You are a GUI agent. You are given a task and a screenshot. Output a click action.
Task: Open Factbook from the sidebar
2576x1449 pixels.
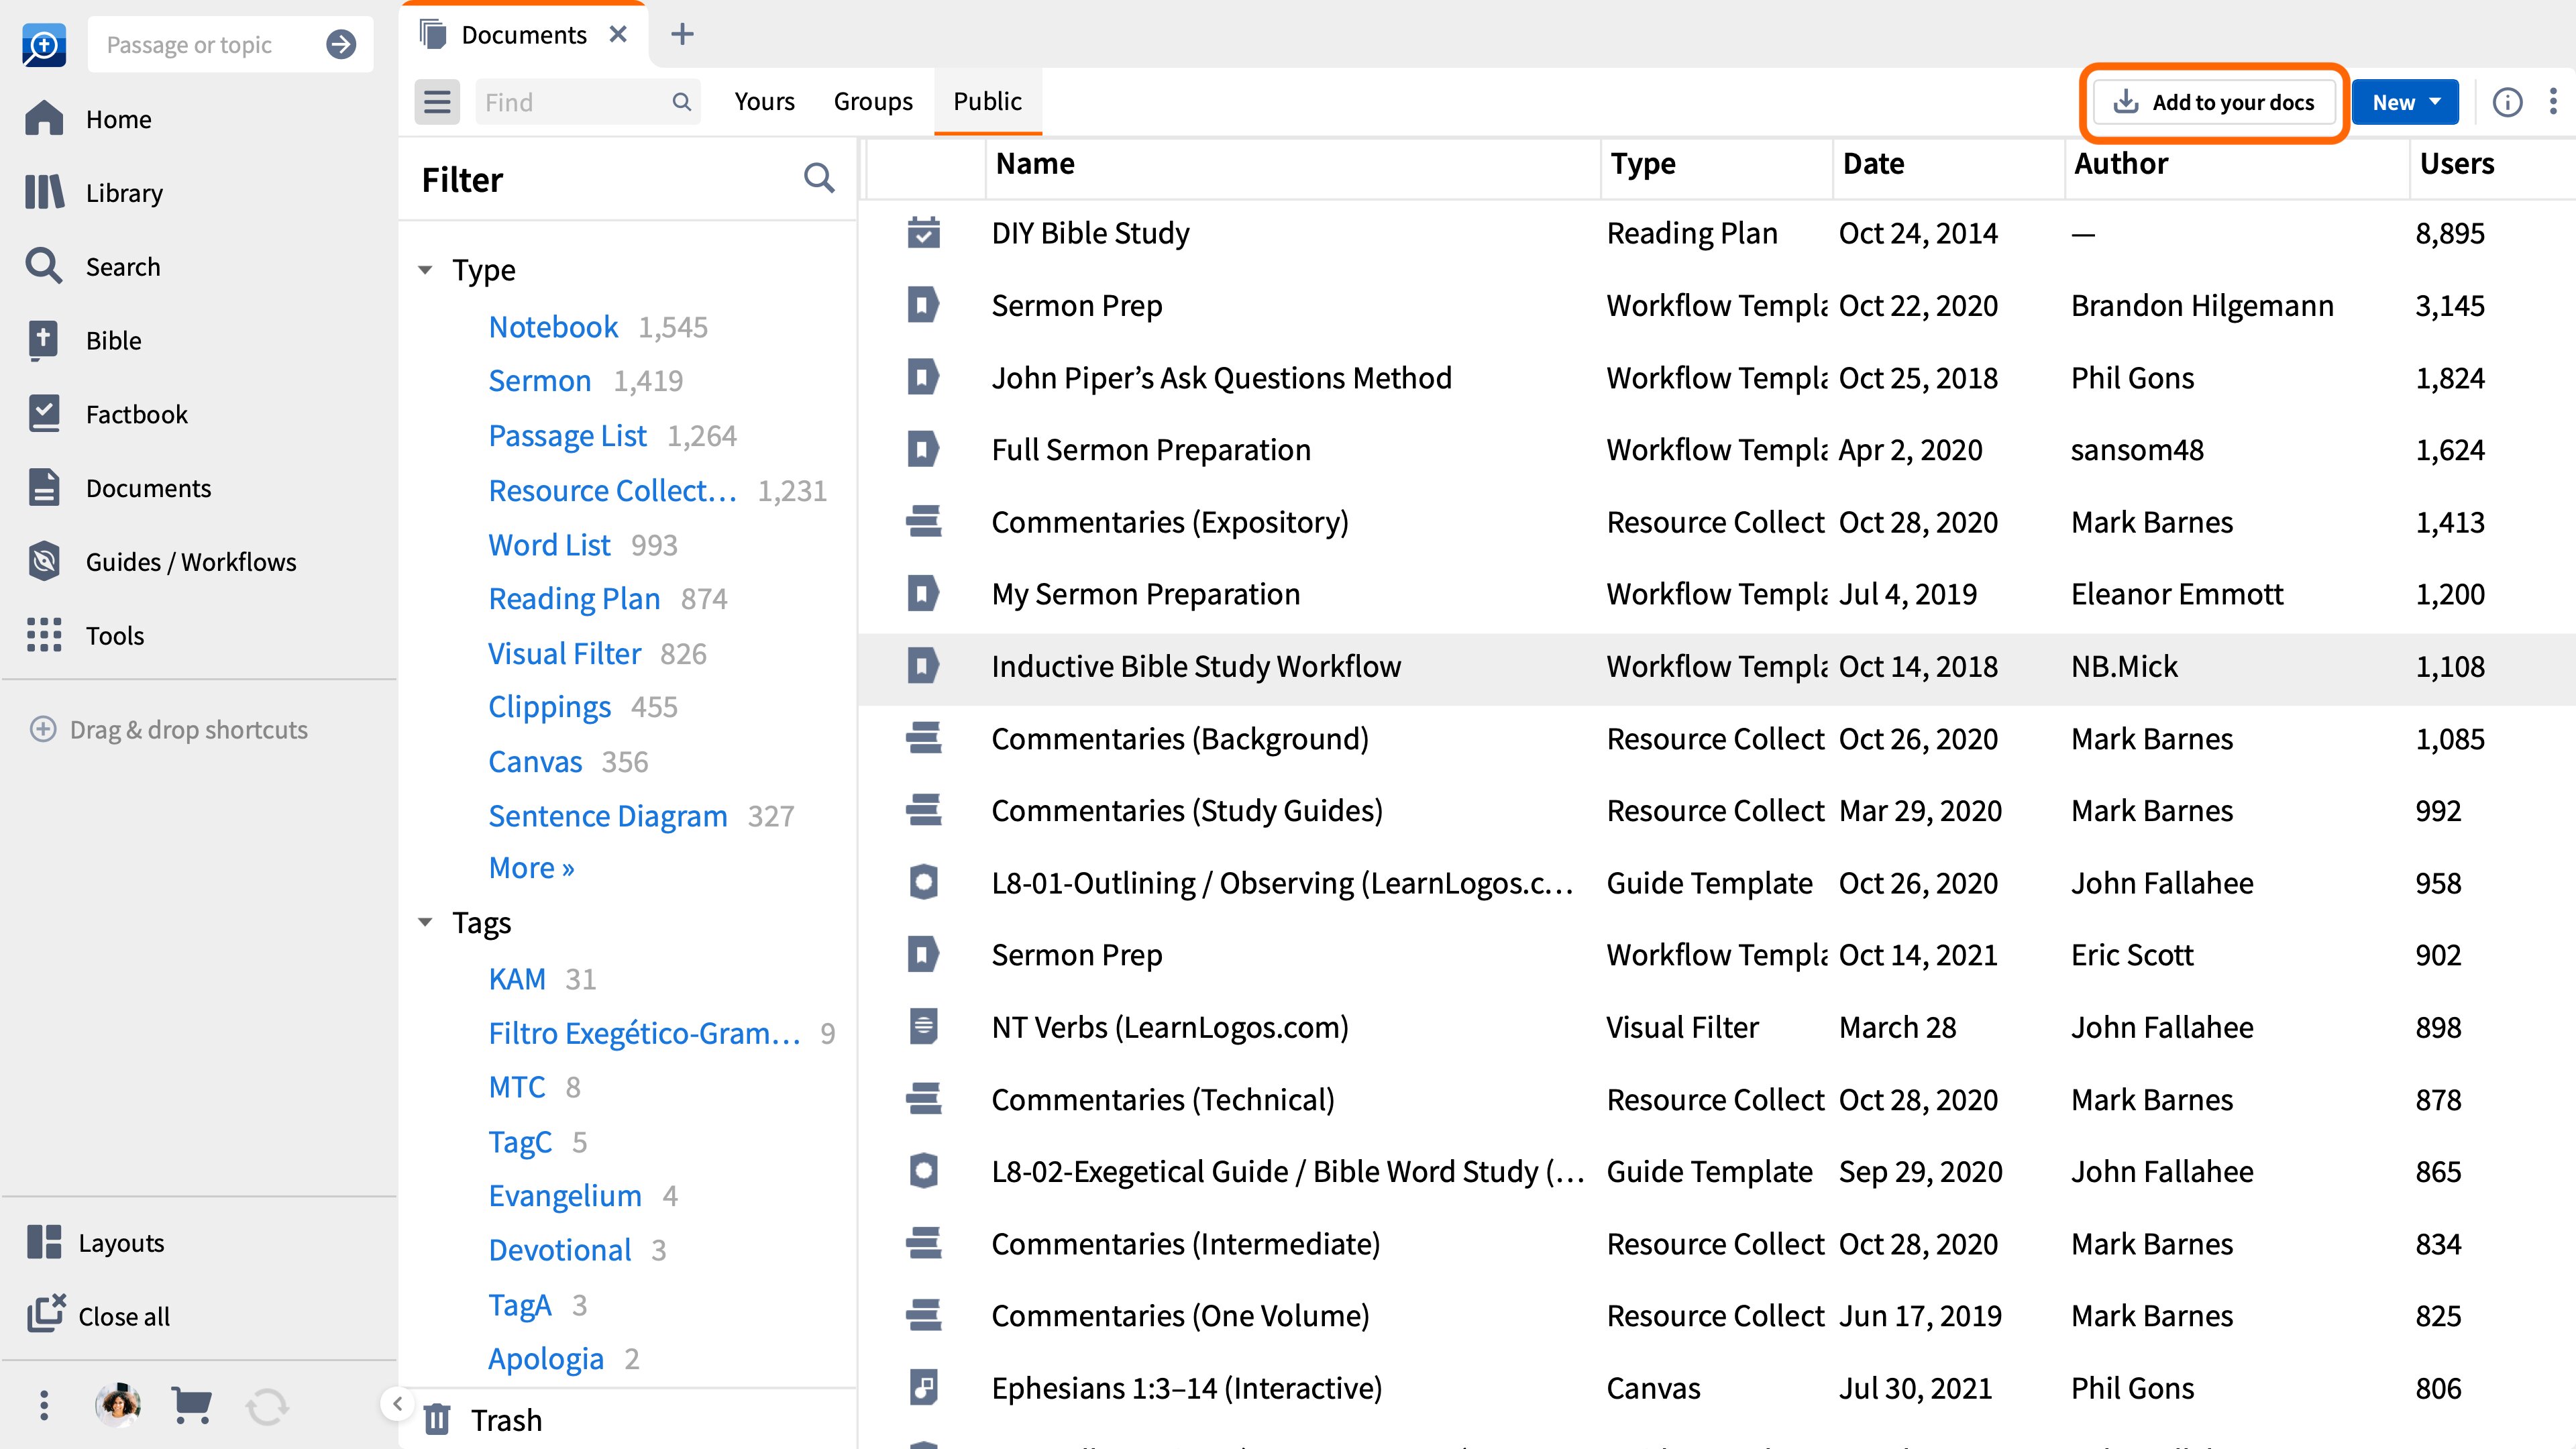(x=106, y=414)
